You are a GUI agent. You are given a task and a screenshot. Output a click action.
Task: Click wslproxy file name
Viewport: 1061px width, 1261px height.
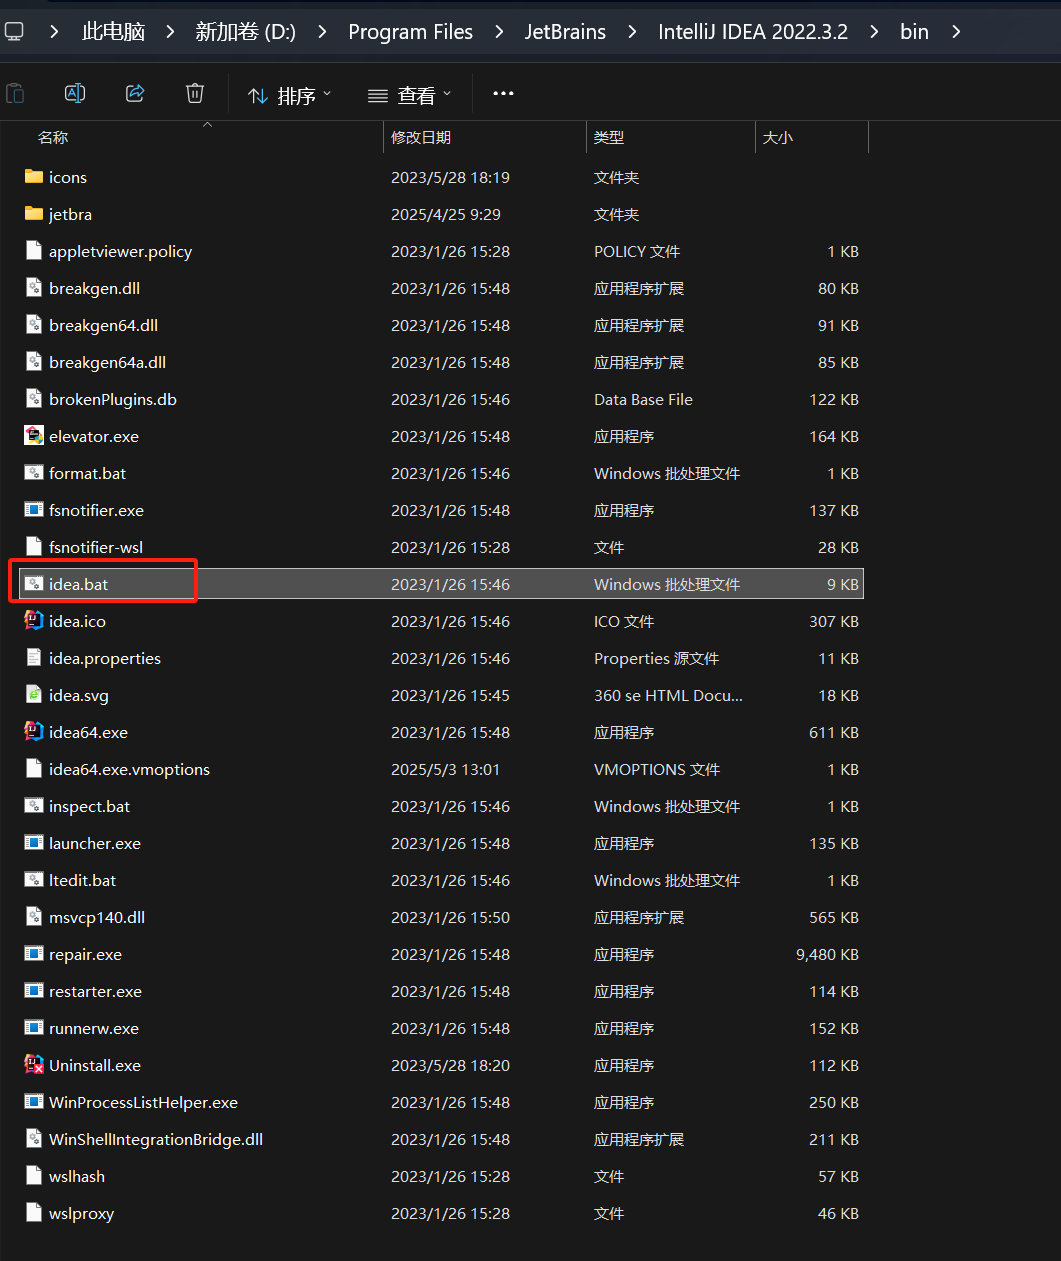[81, 1213]
